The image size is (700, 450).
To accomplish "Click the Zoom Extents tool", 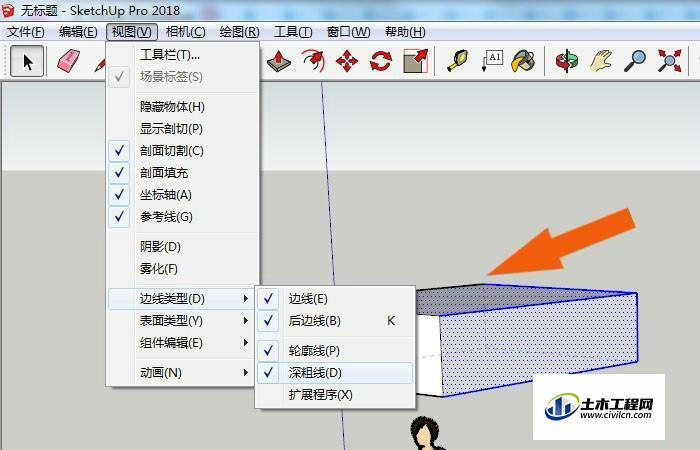I will pos(670,61).
